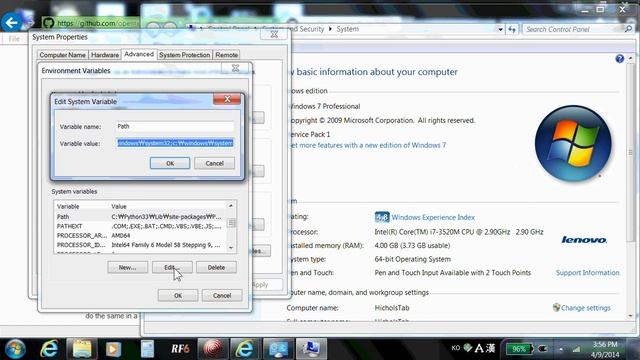The height and width of the screenshot is (360, 640).
Task: Click the Variable name field containing Path
Action: pos(175,127)
